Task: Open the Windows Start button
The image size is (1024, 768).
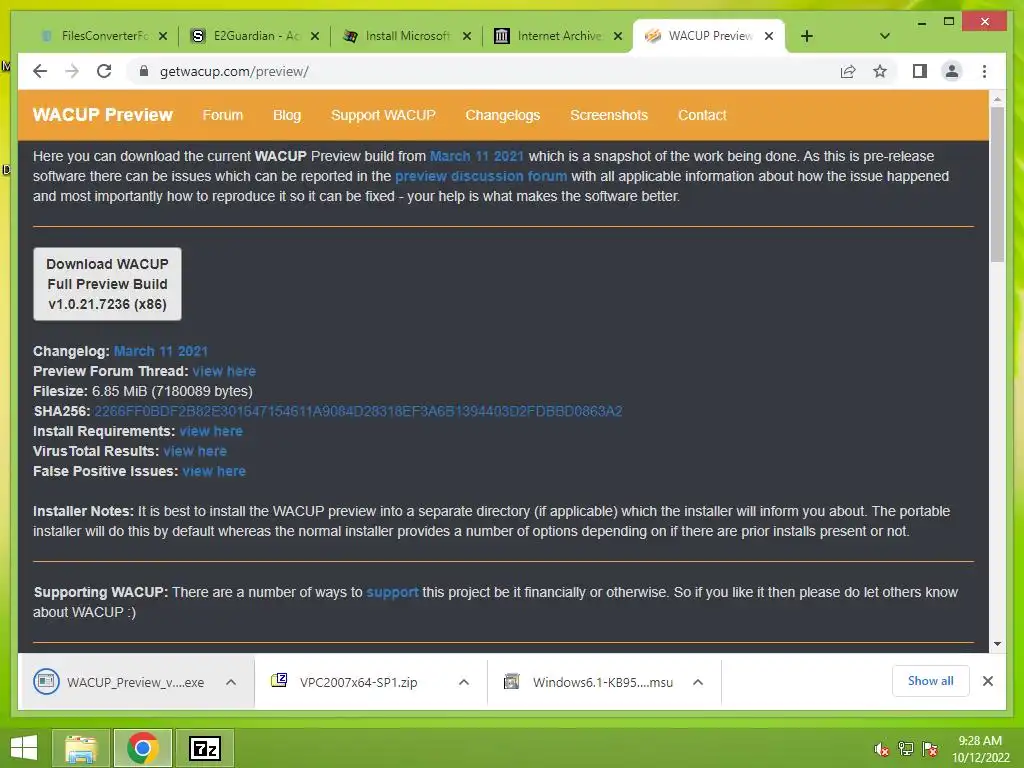Action: (x=24, y=748)
